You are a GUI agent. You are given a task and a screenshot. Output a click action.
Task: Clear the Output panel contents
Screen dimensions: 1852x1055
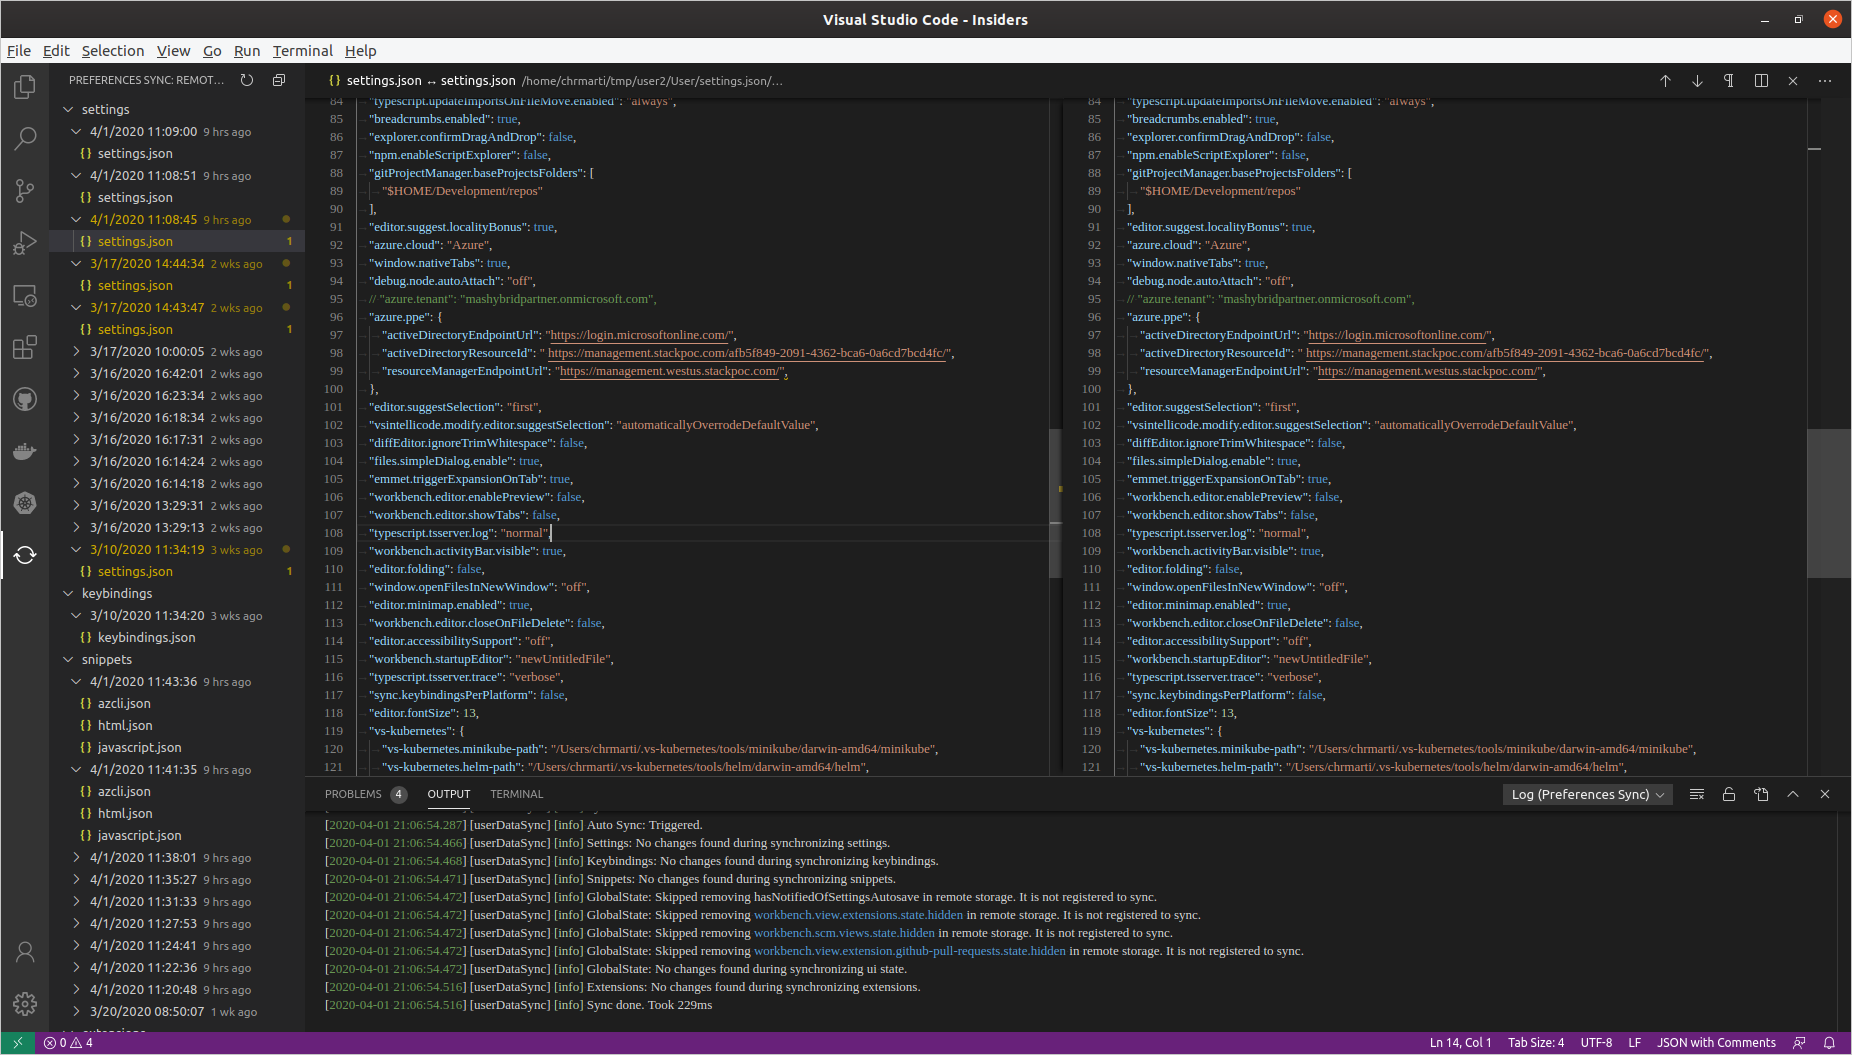pos(1696,794)
